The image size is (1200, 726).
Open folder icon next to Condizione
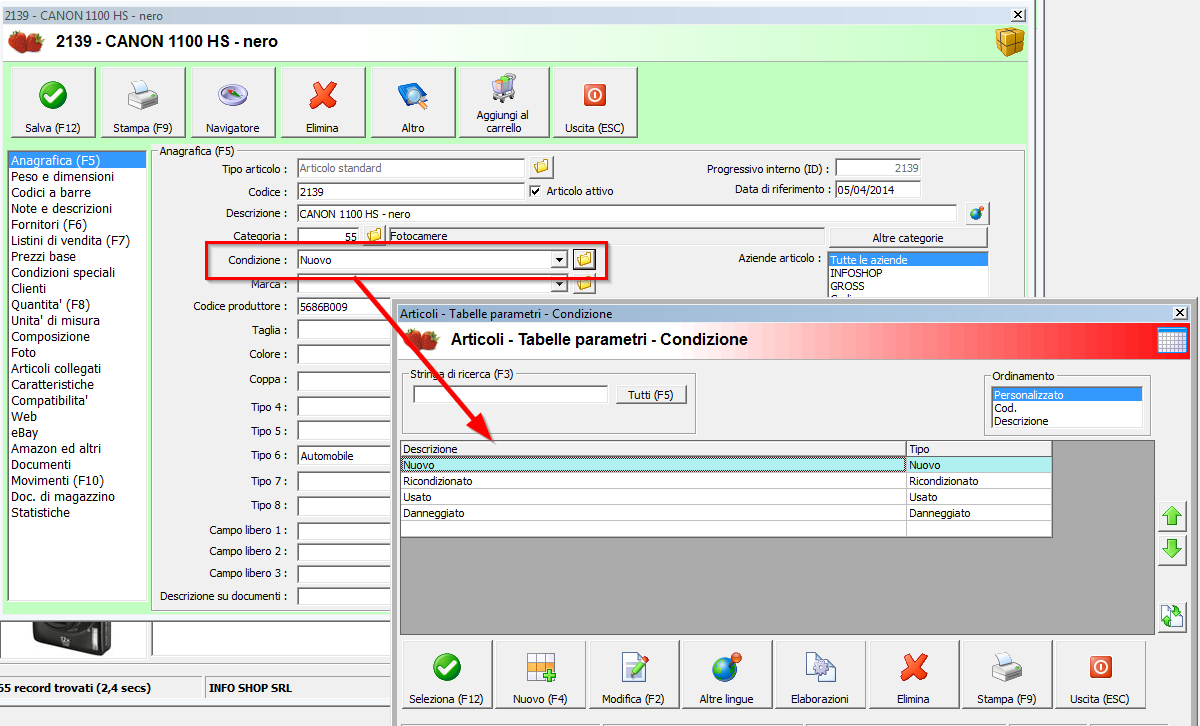pyautogui.click(x=584, y=259)
